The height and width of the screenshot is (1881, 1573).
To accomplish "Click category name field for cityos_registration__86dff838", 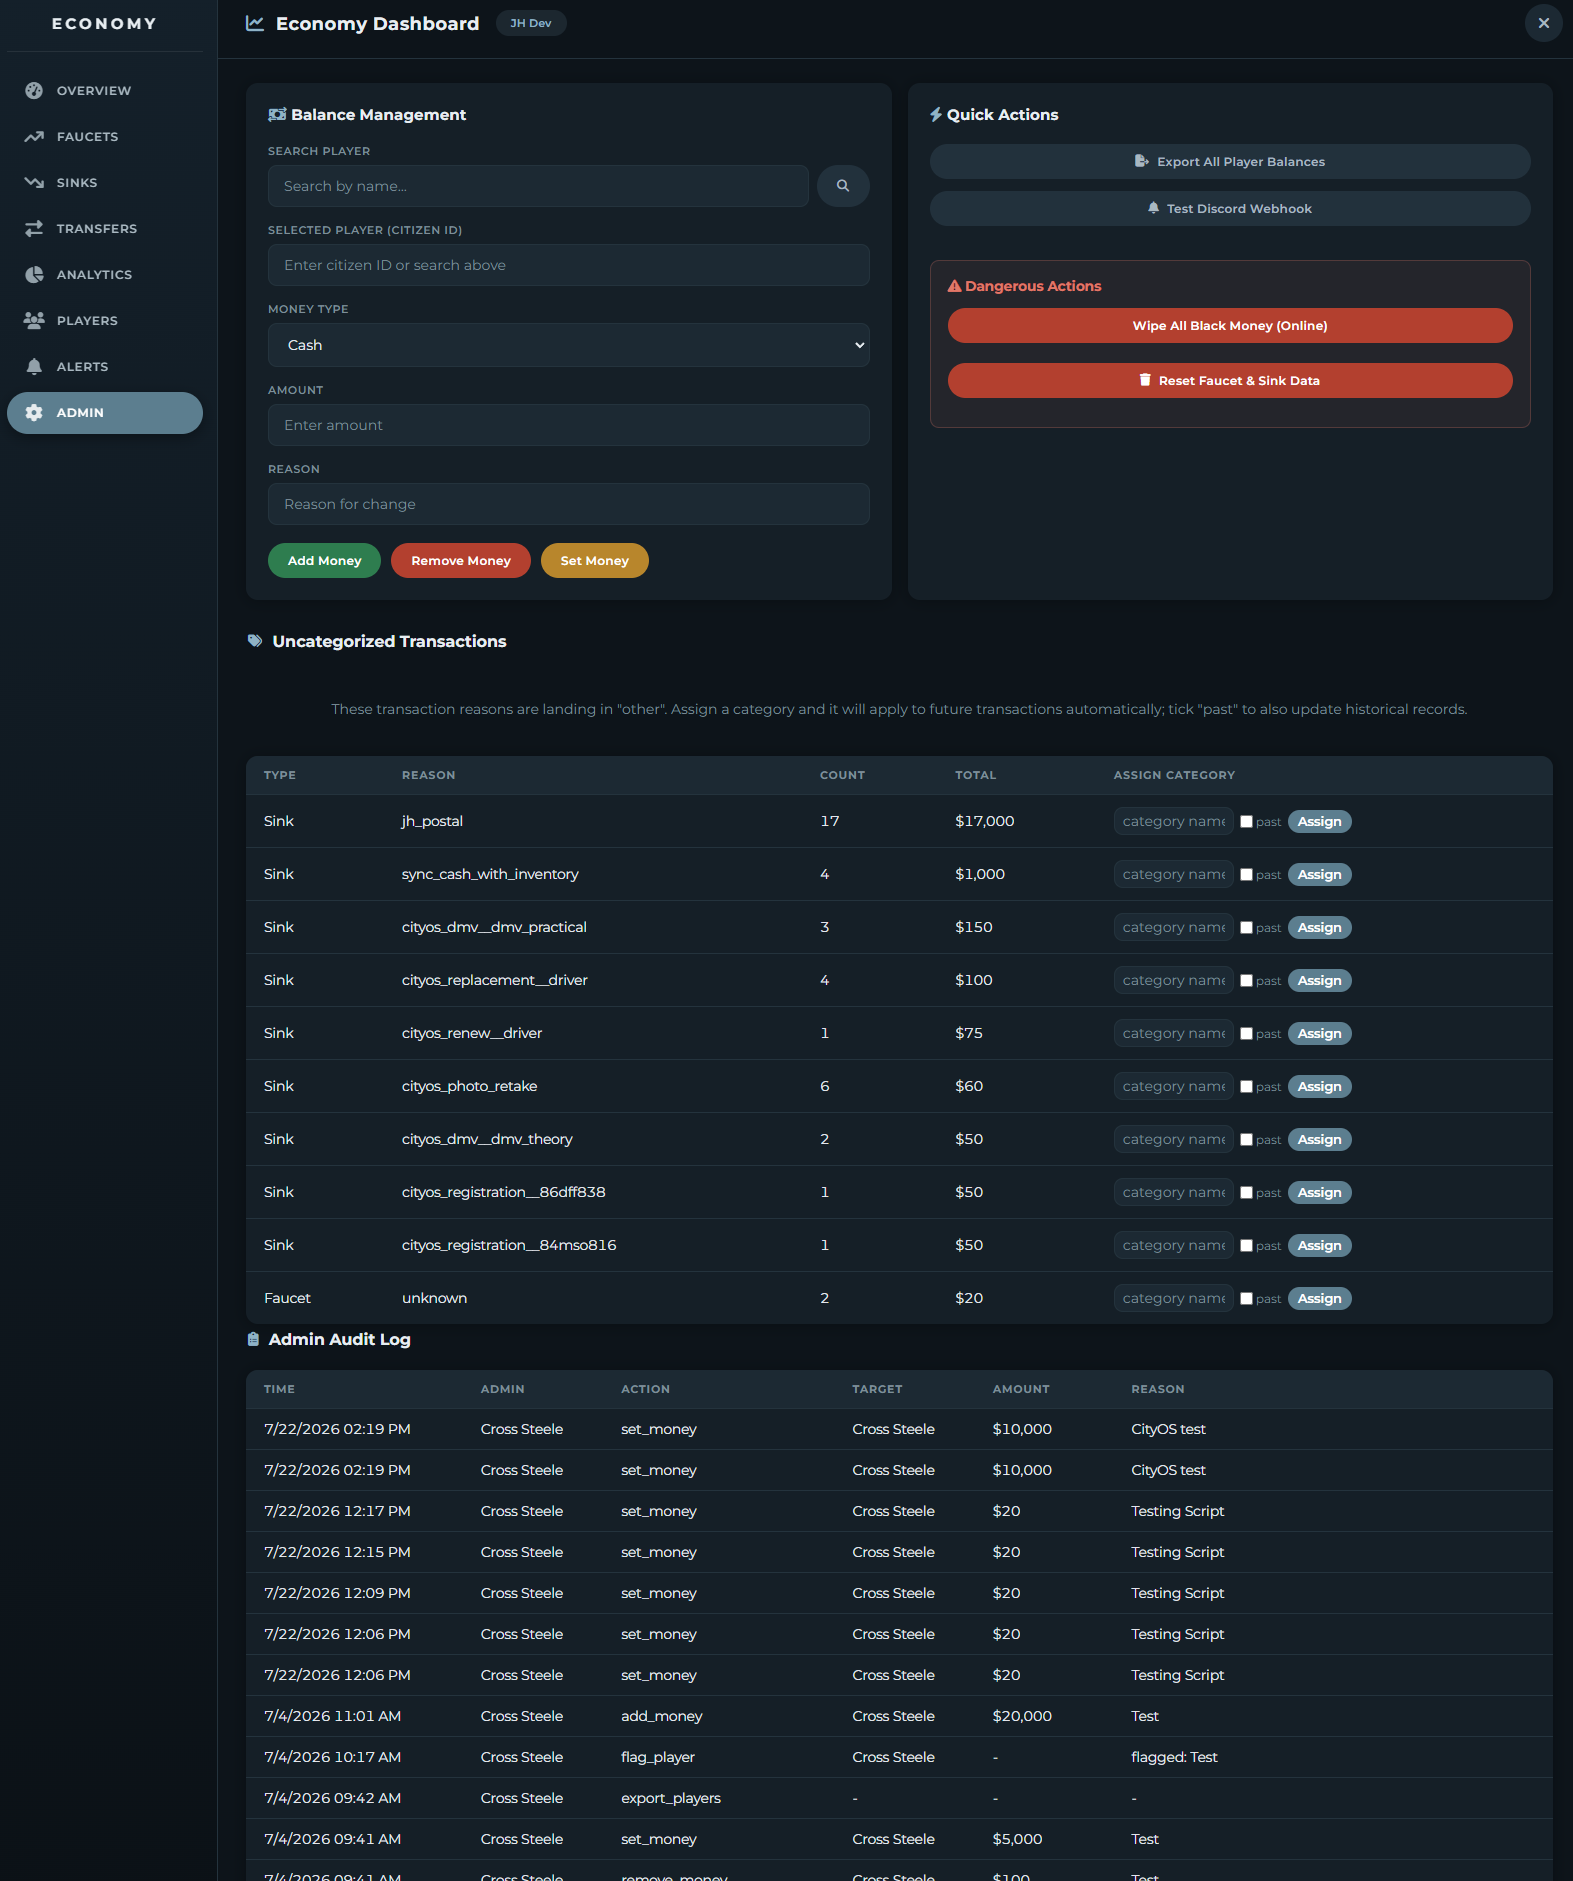I will coord(1174,1193).
